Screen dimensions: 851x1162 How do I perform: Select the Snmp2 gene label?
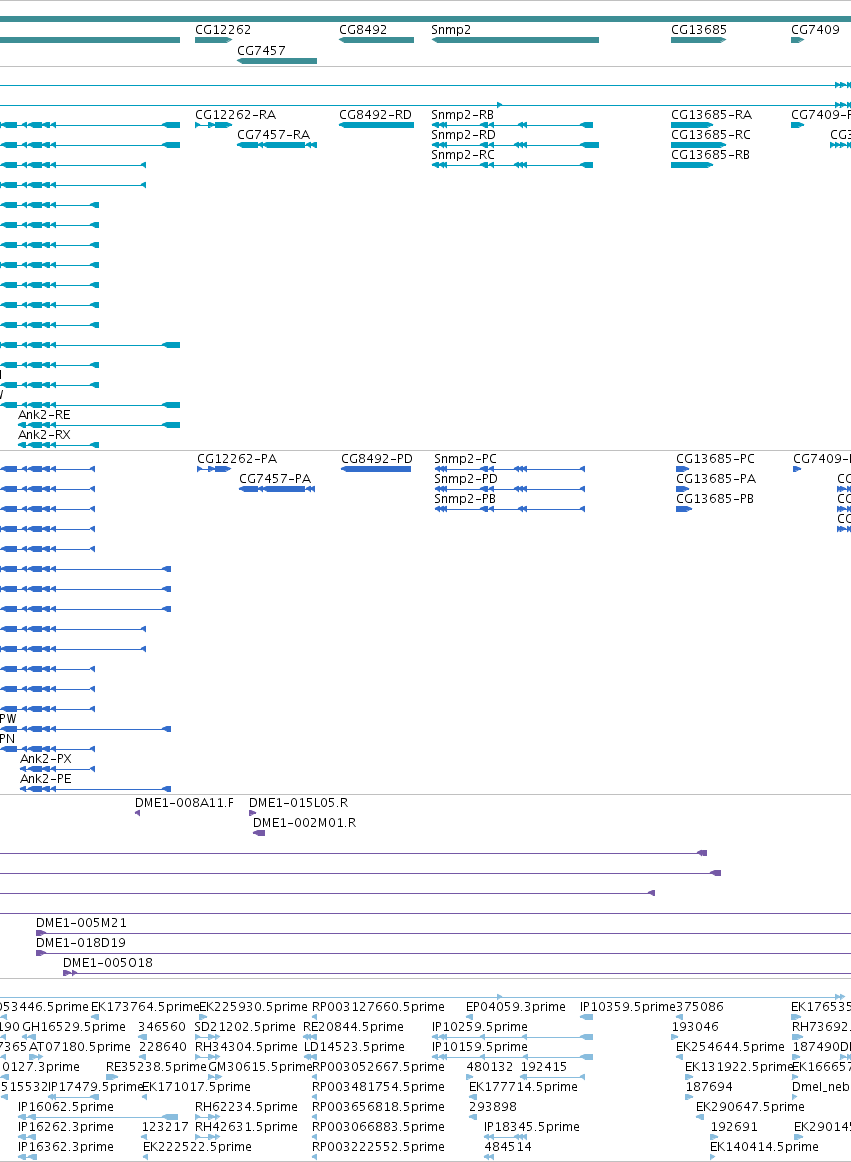pyautogui.click(x=451, y=30)
